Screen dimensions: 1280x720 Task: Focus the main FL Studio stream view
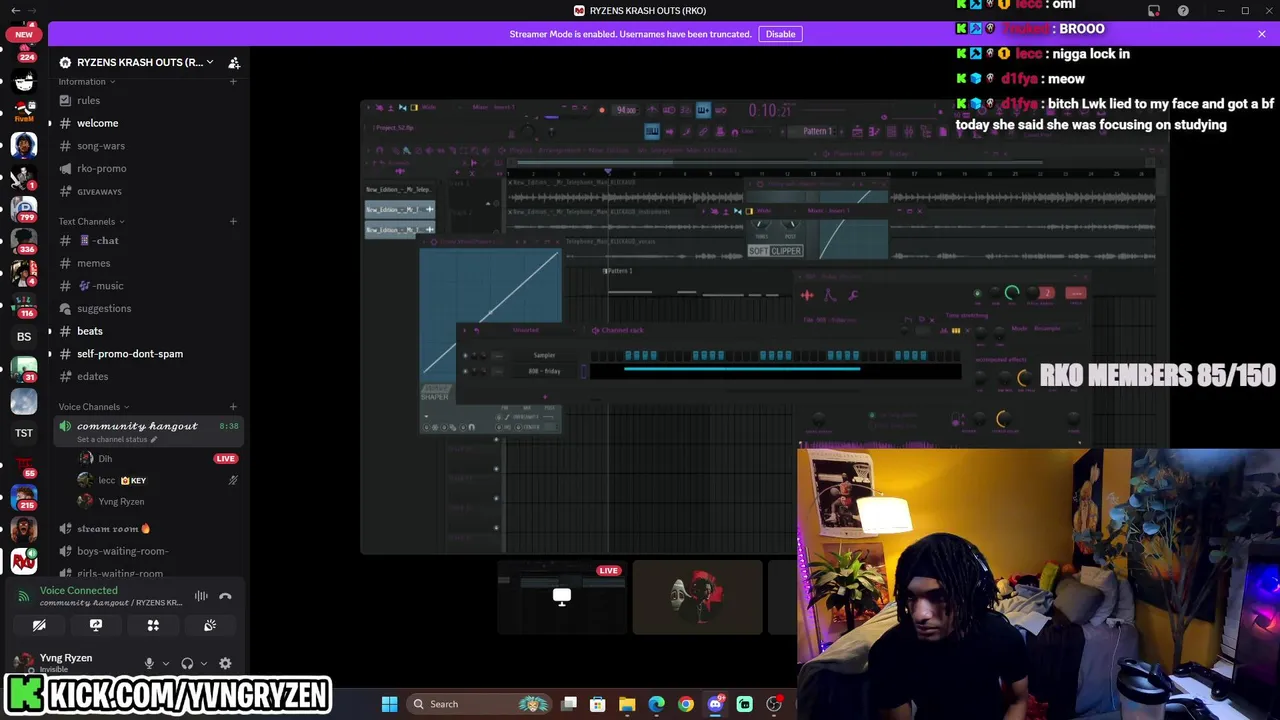pyautogui.click(x=764, y=326)
